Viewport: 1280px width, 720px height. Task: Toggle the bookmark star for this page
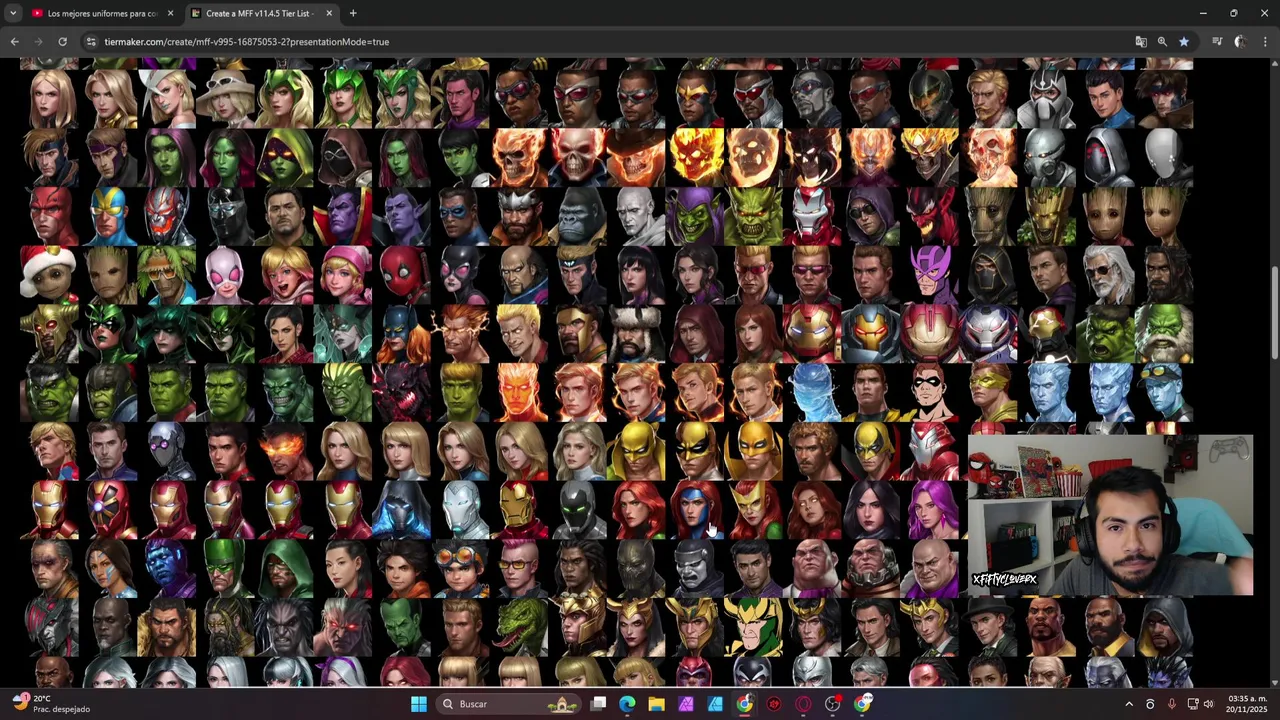tap(1183, 42)
